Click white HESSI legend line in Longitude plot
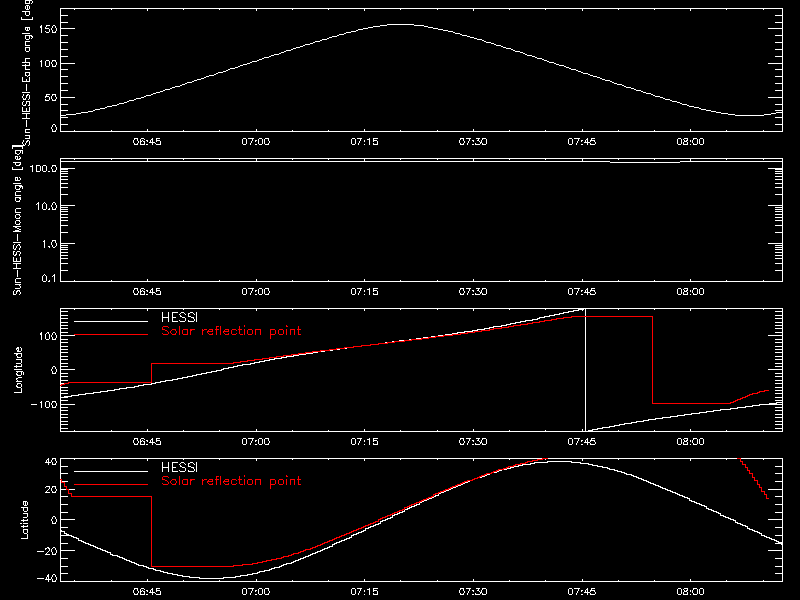 [x=111, y=321]
